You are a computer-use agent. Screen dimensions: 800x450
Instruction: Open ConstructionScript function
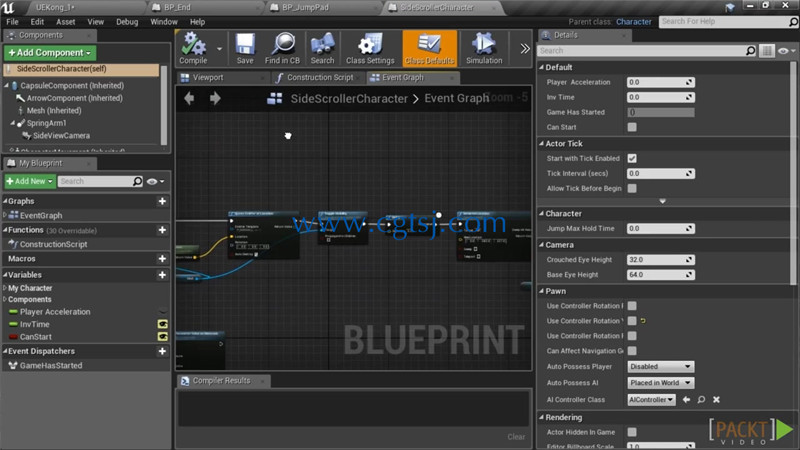point(54,244)
